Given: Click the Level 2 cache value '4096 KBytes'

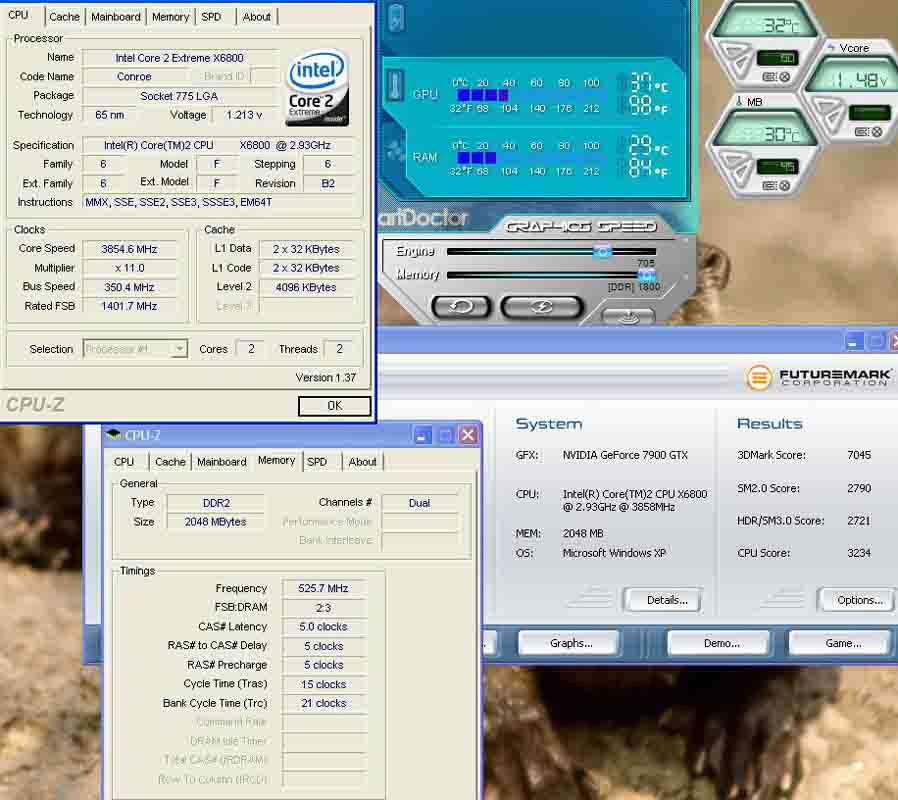Looking at the screenshot, I should coord(306,287).
